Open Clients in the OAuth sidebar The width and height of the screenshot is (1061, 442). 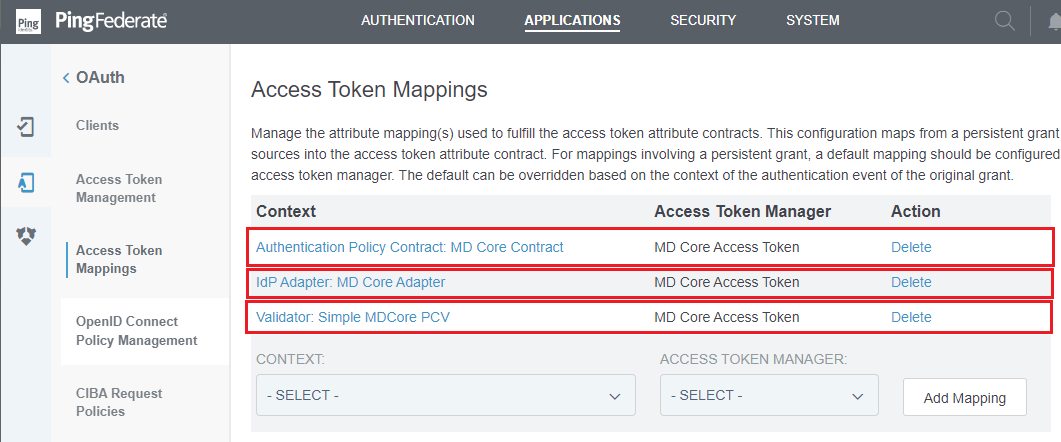click(x=97, y=125)
